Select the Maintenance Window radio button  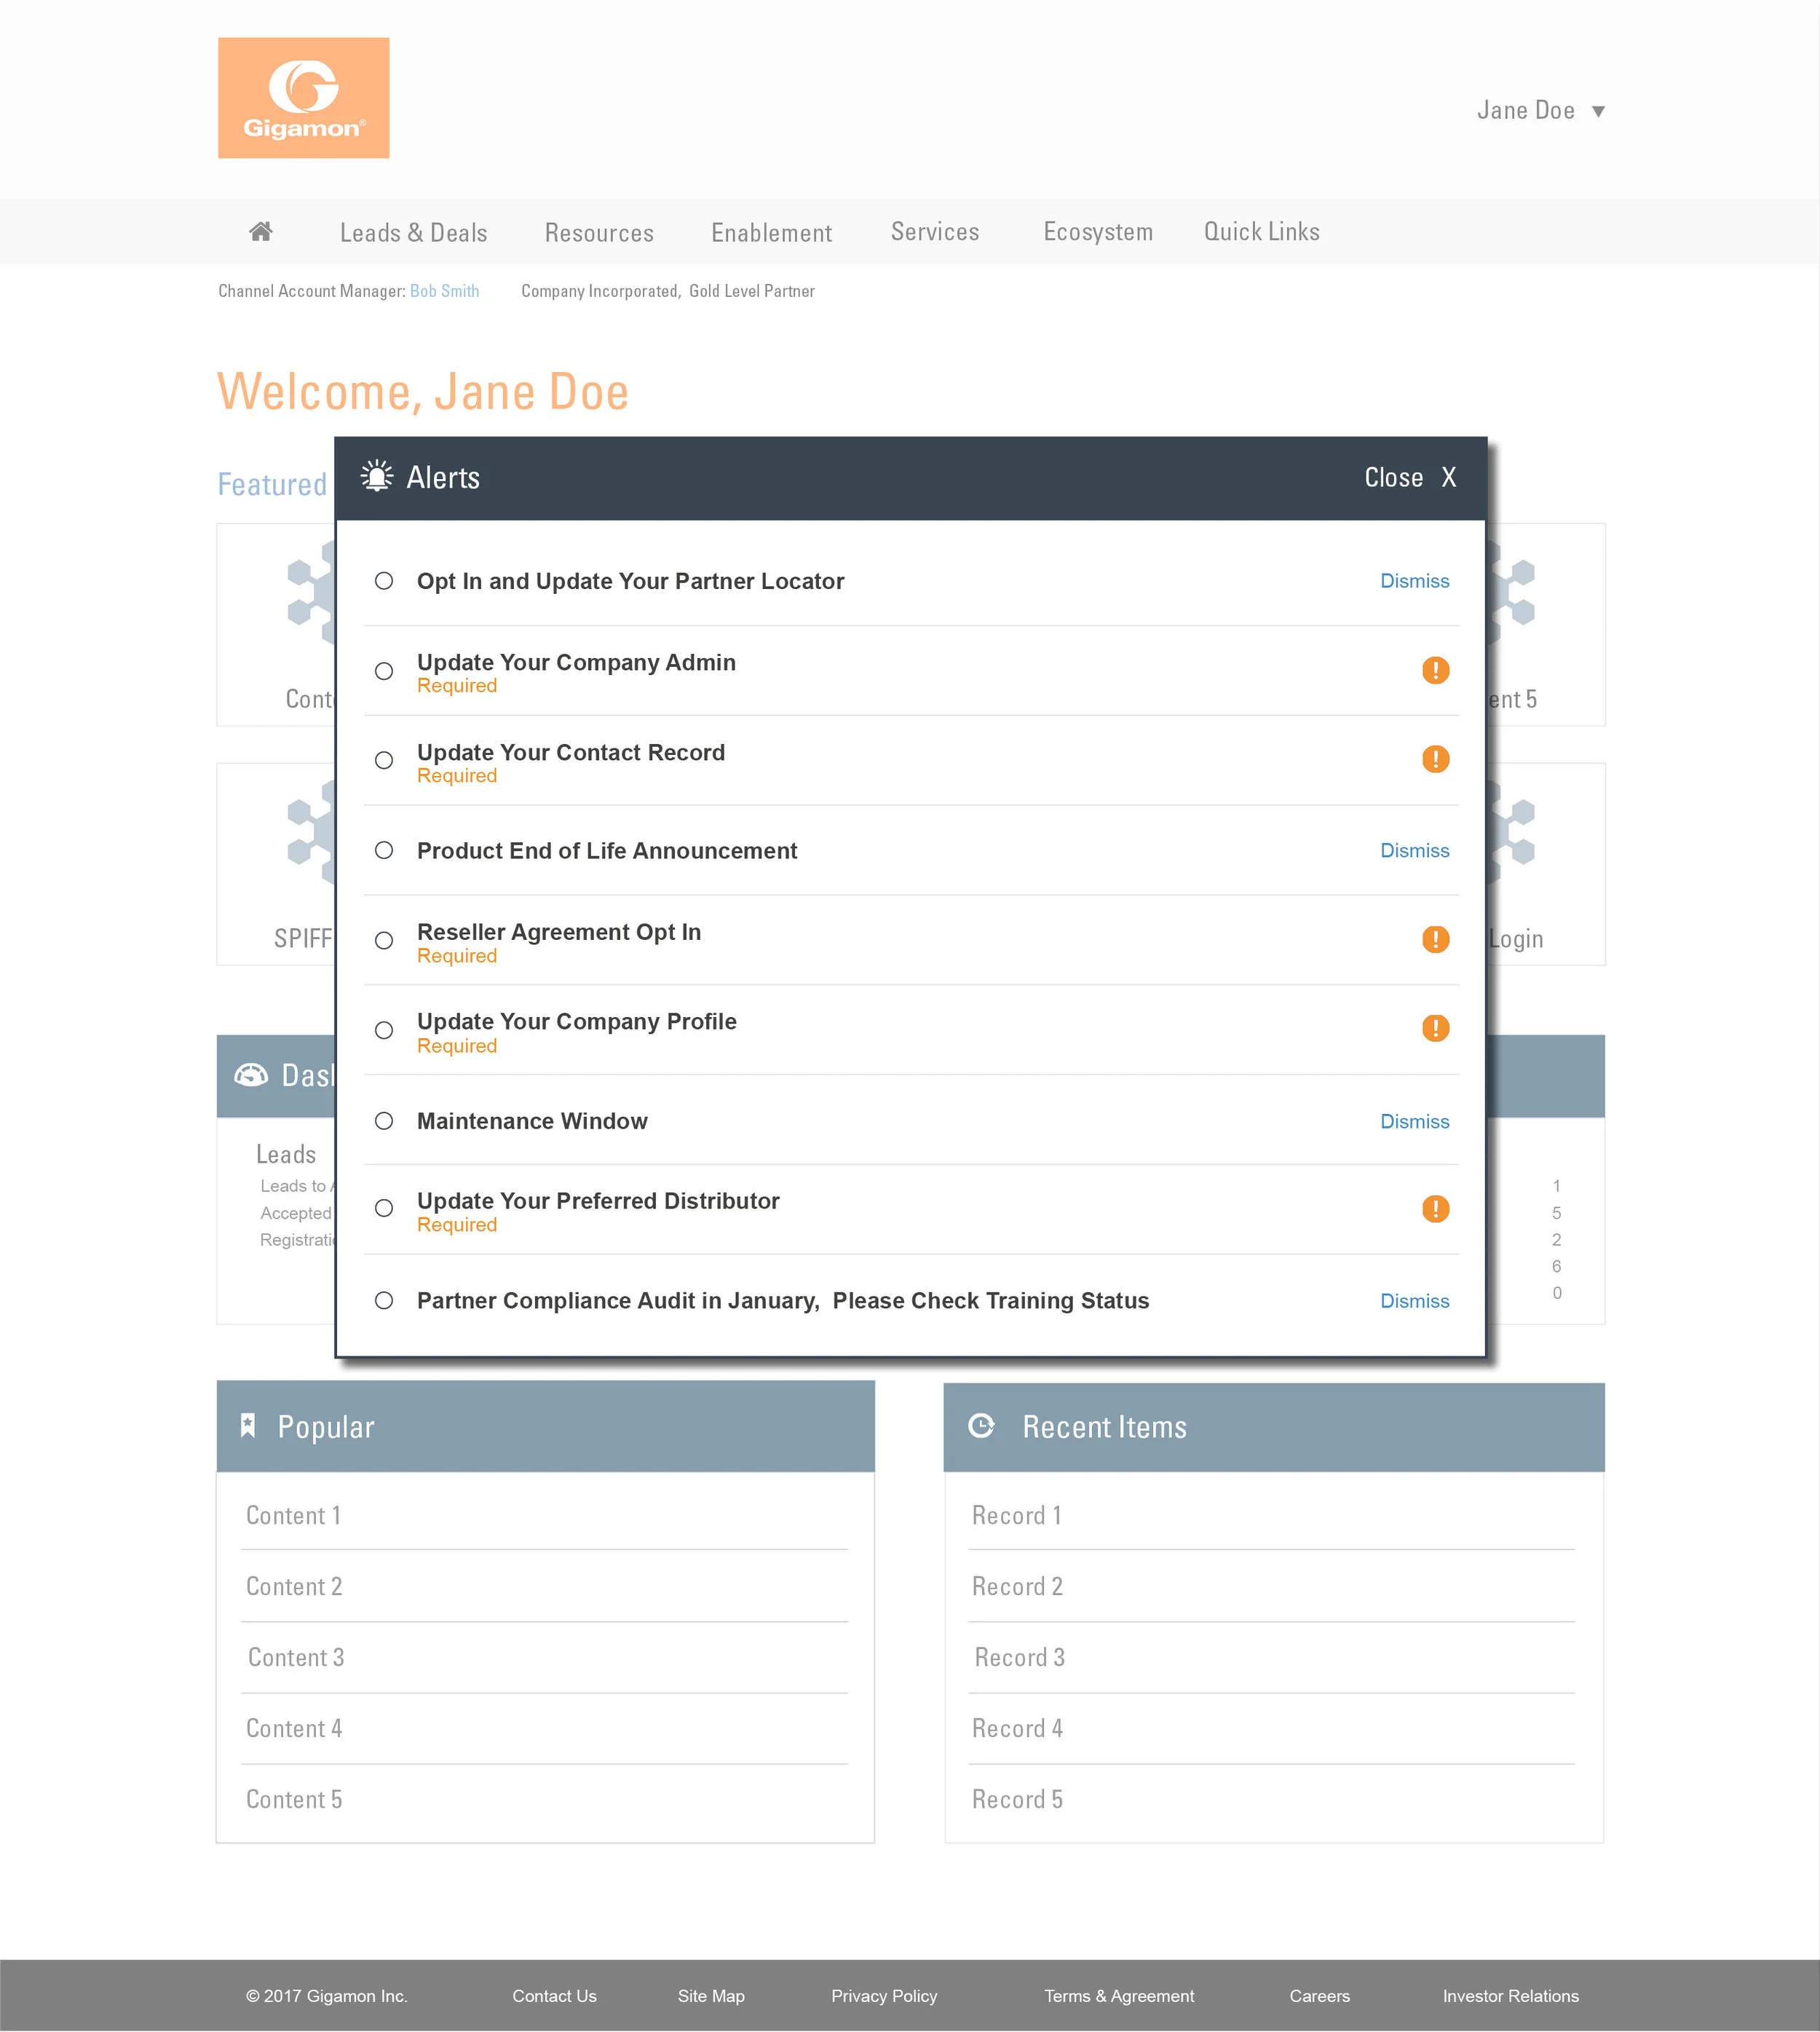[384, 1121]
